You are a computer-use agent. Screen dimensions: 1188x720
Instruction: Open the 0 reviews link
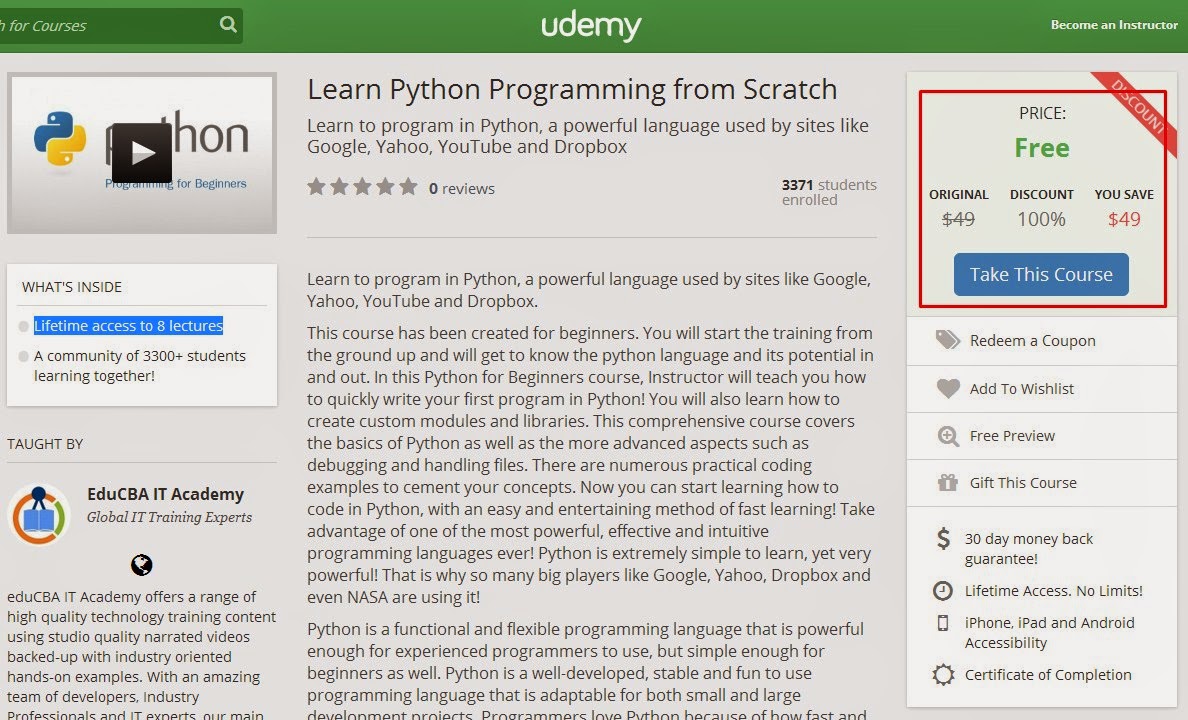461,189
